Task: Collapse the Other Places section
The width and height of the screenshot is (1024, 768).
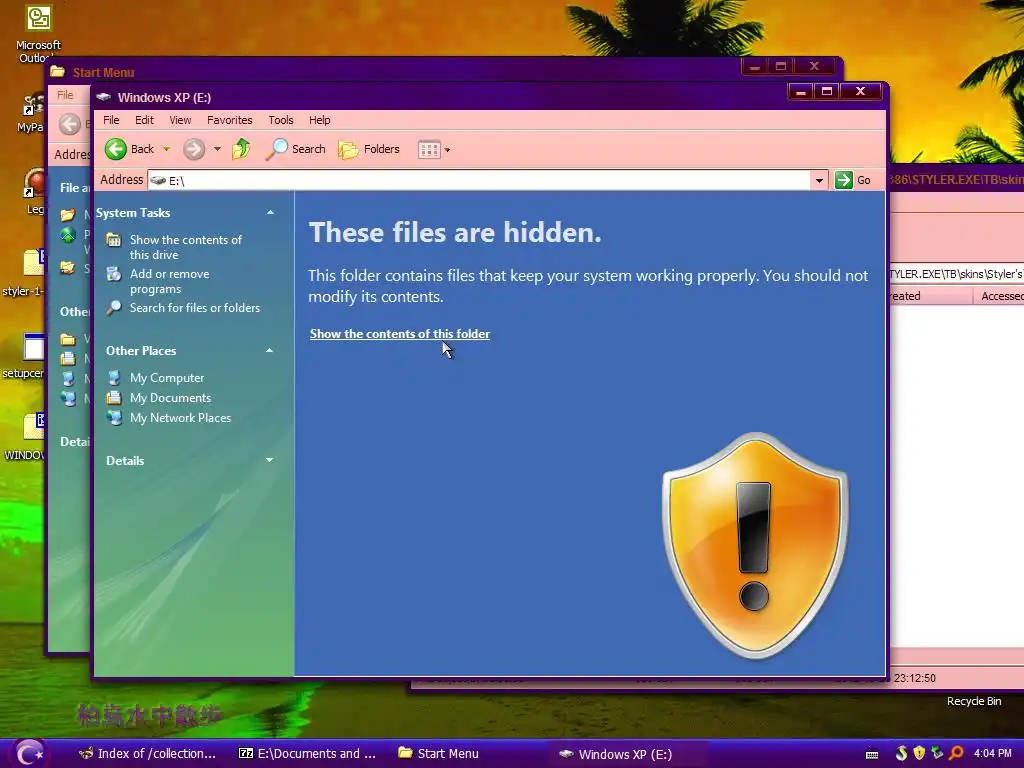Action: (x=269, y=351)
